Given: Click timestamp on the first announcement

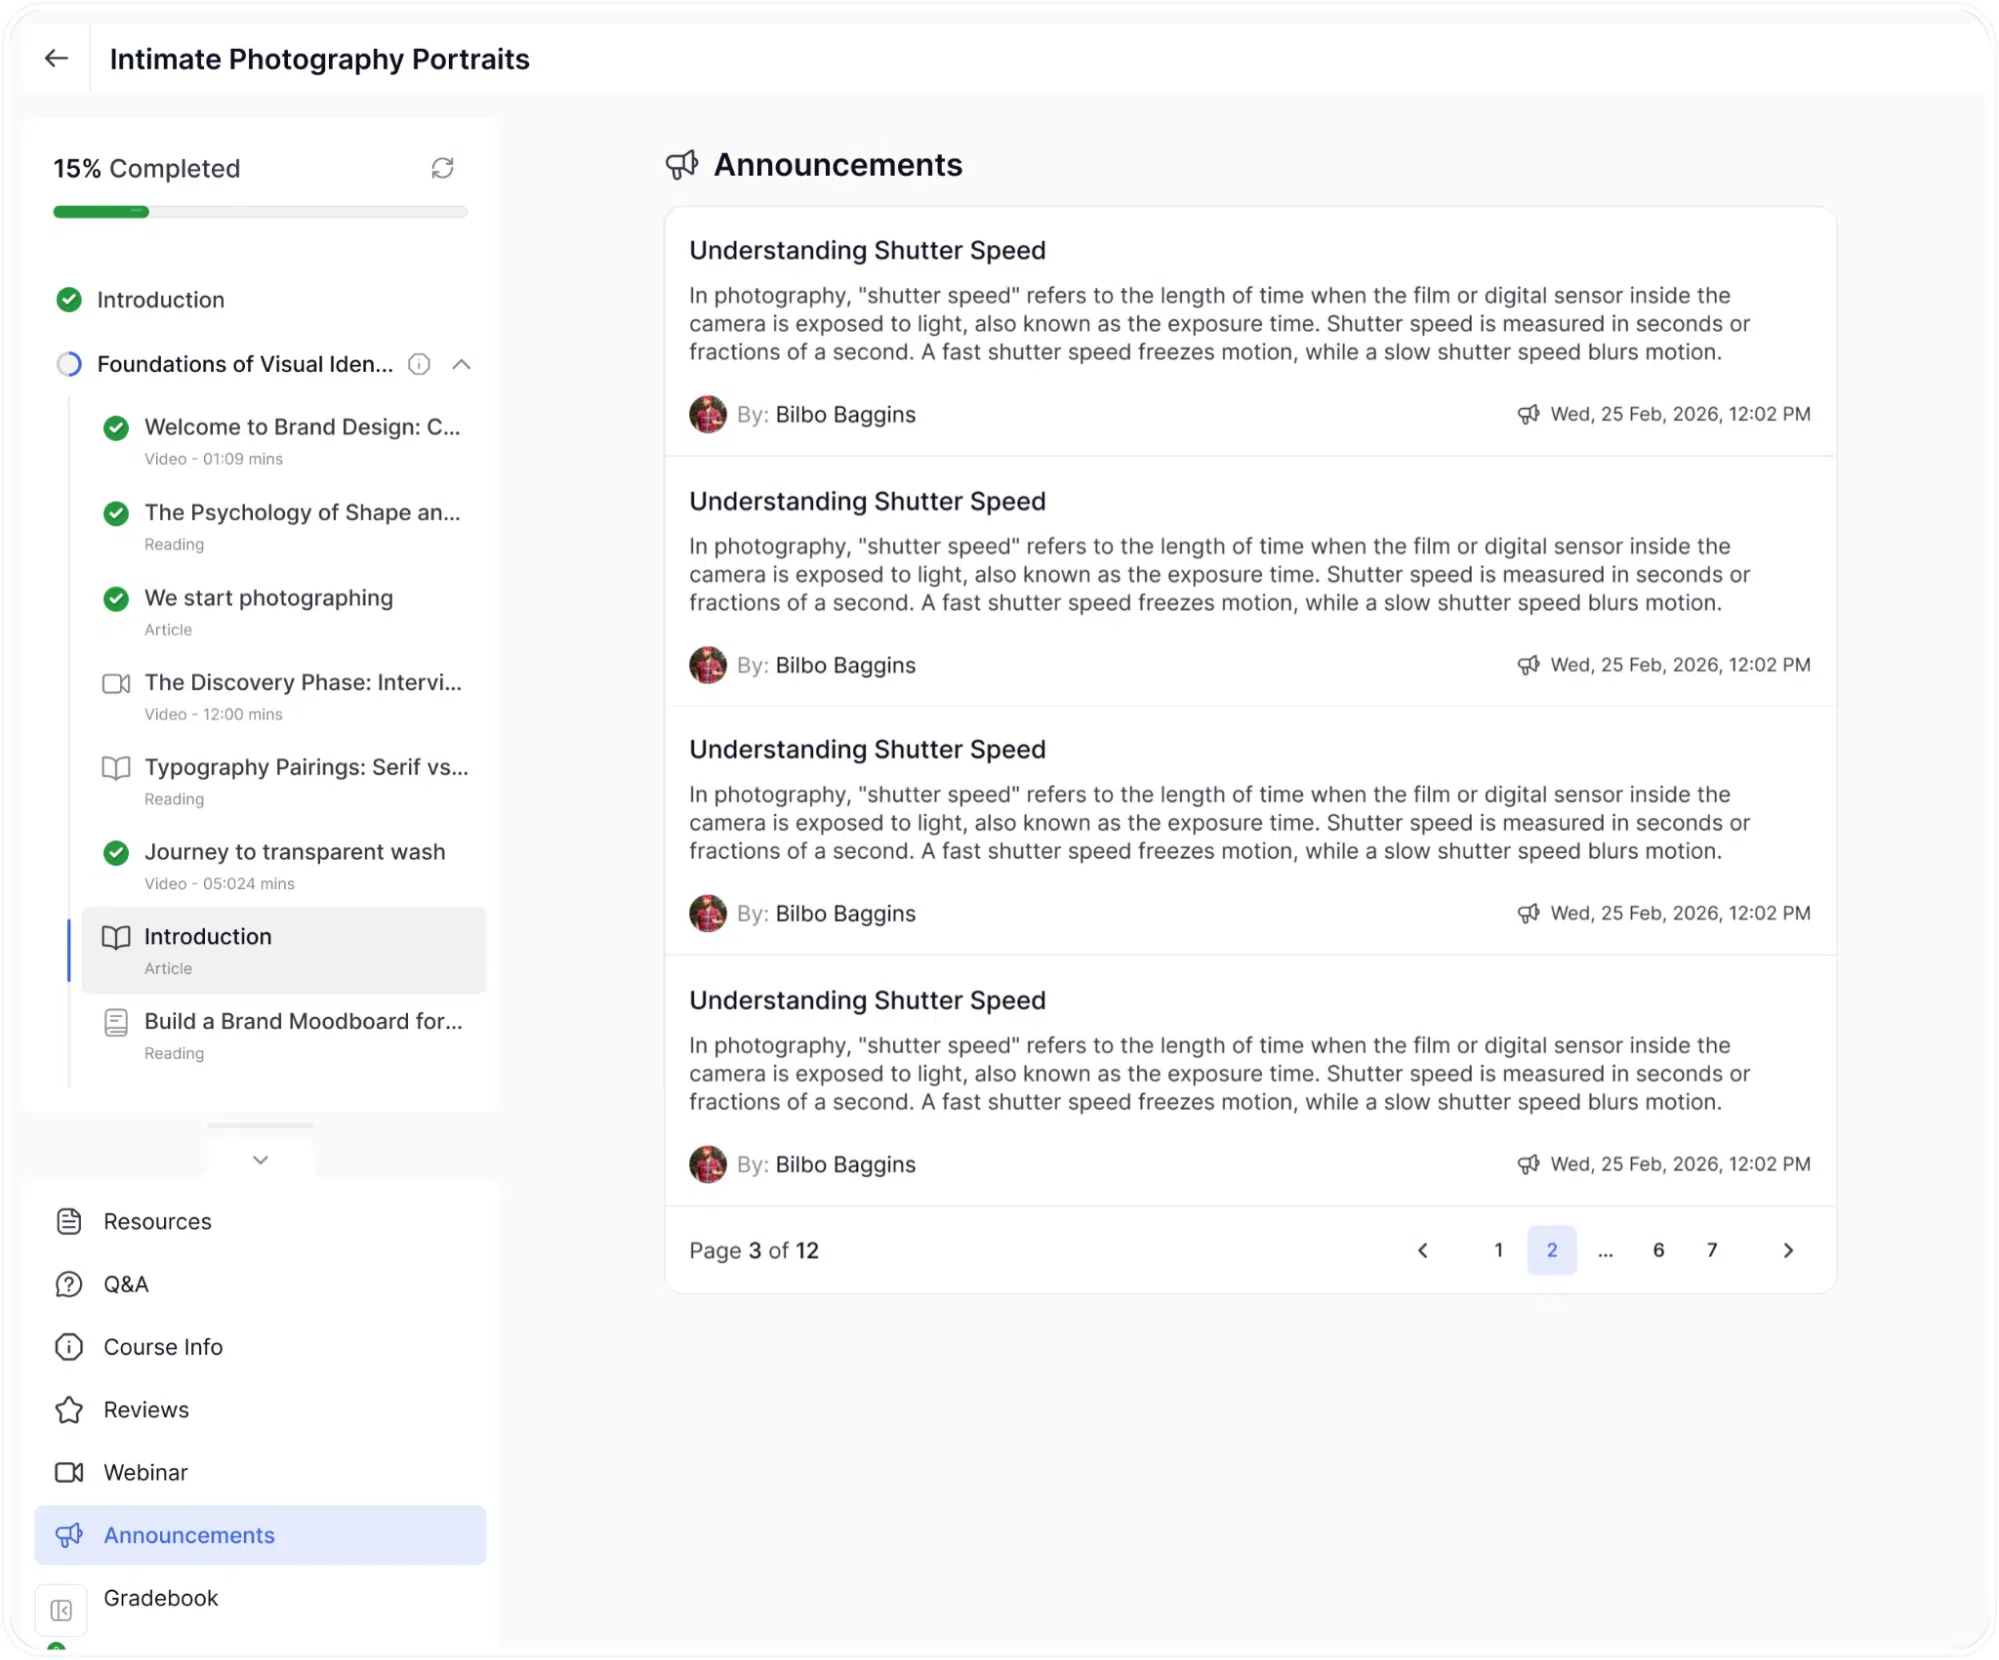Looking at the screenshot, I should coord(1680,415).
